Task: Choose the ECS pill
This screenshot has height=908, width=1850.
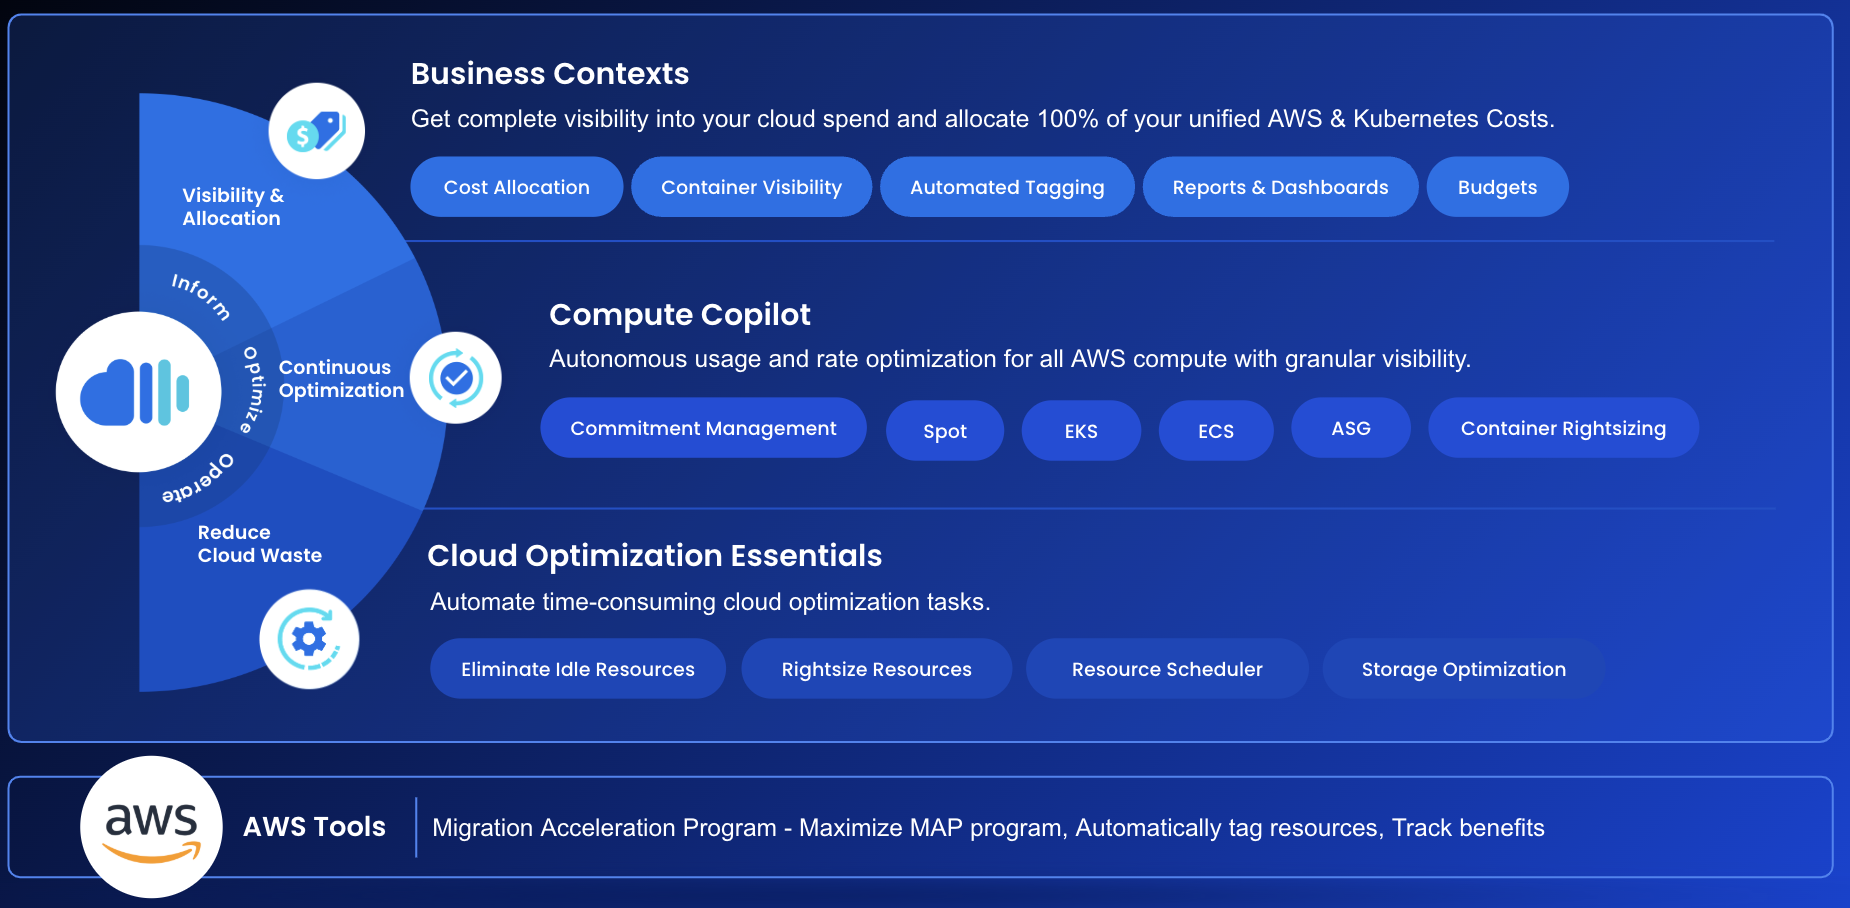Action: click(1216, 431)
